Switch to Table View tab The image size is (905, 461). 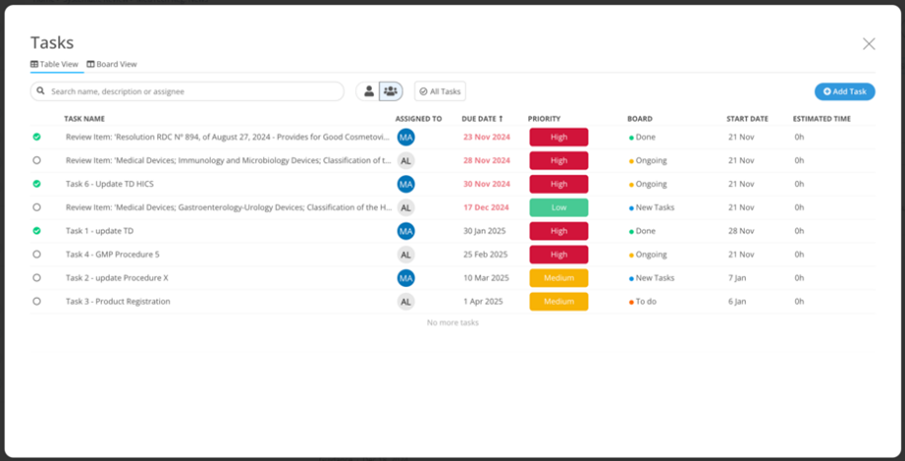54,64
